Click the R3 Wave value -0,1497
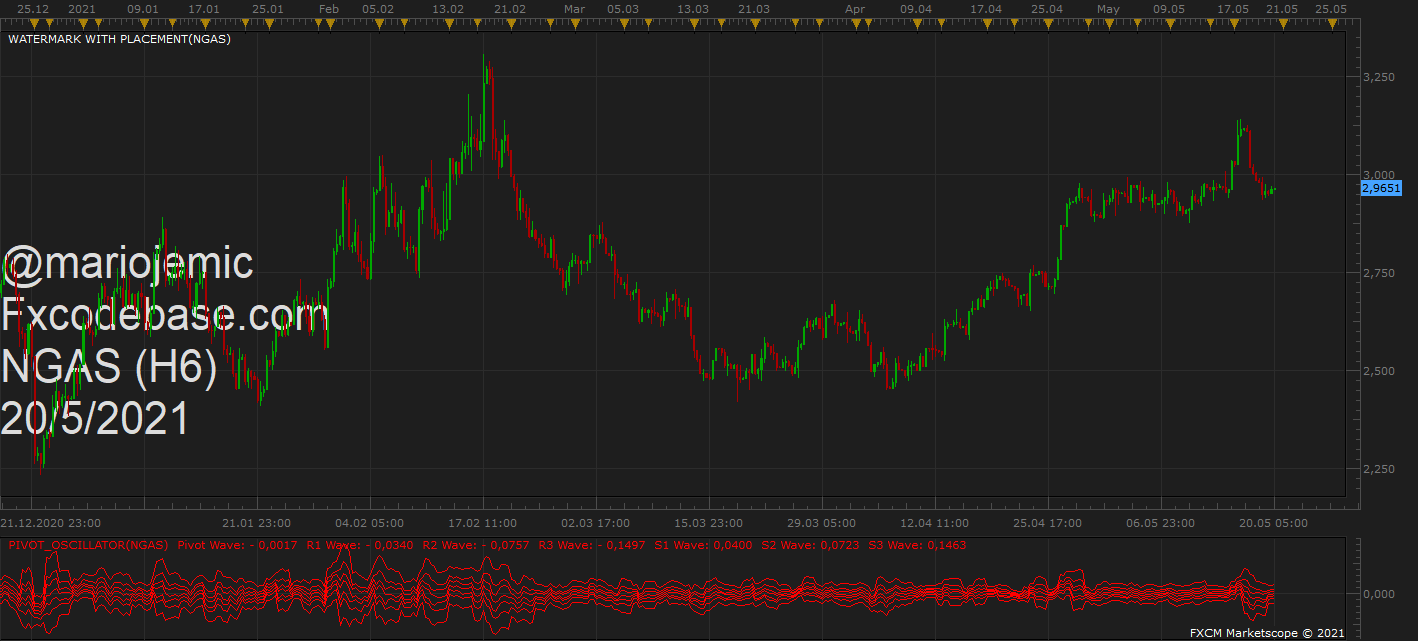This screenshot has height=641, width=1418. (x=623, y=545)
